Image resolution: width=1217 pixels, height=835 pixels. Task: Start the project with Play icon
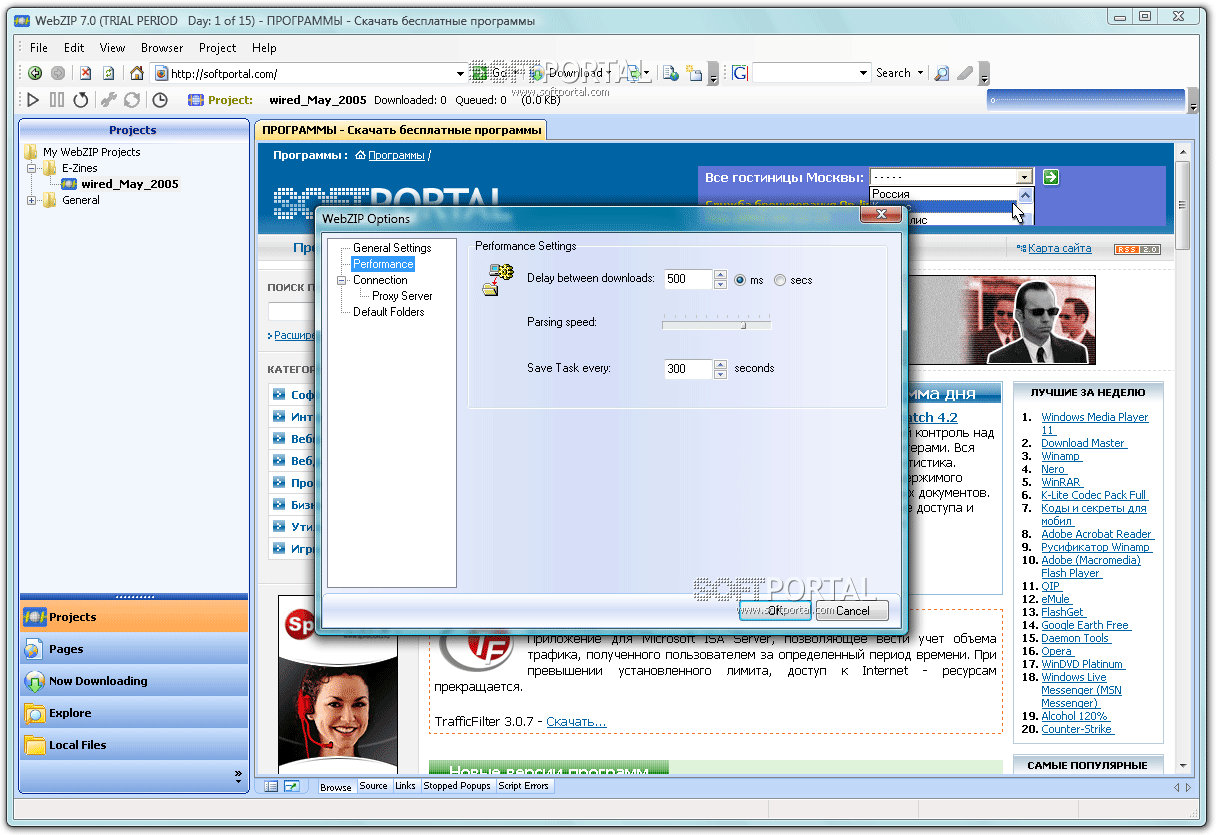tap(33, 100)
